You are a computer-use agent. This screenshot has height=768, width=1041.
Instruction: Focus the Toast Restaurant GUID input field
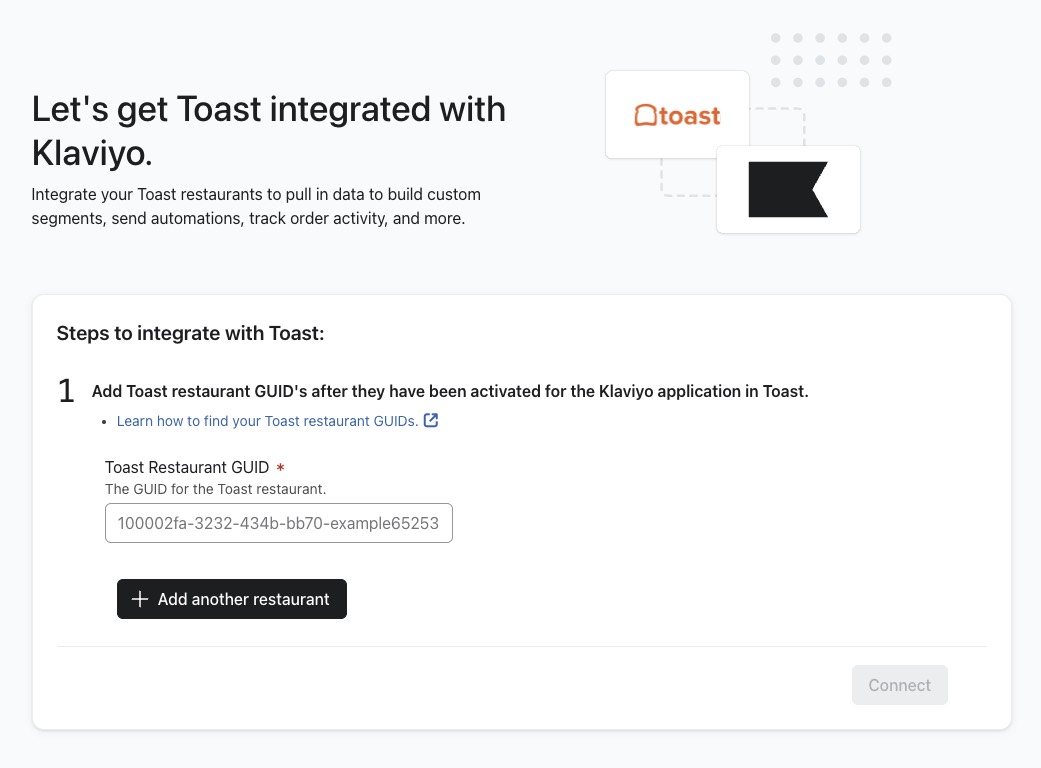[278, 523]
